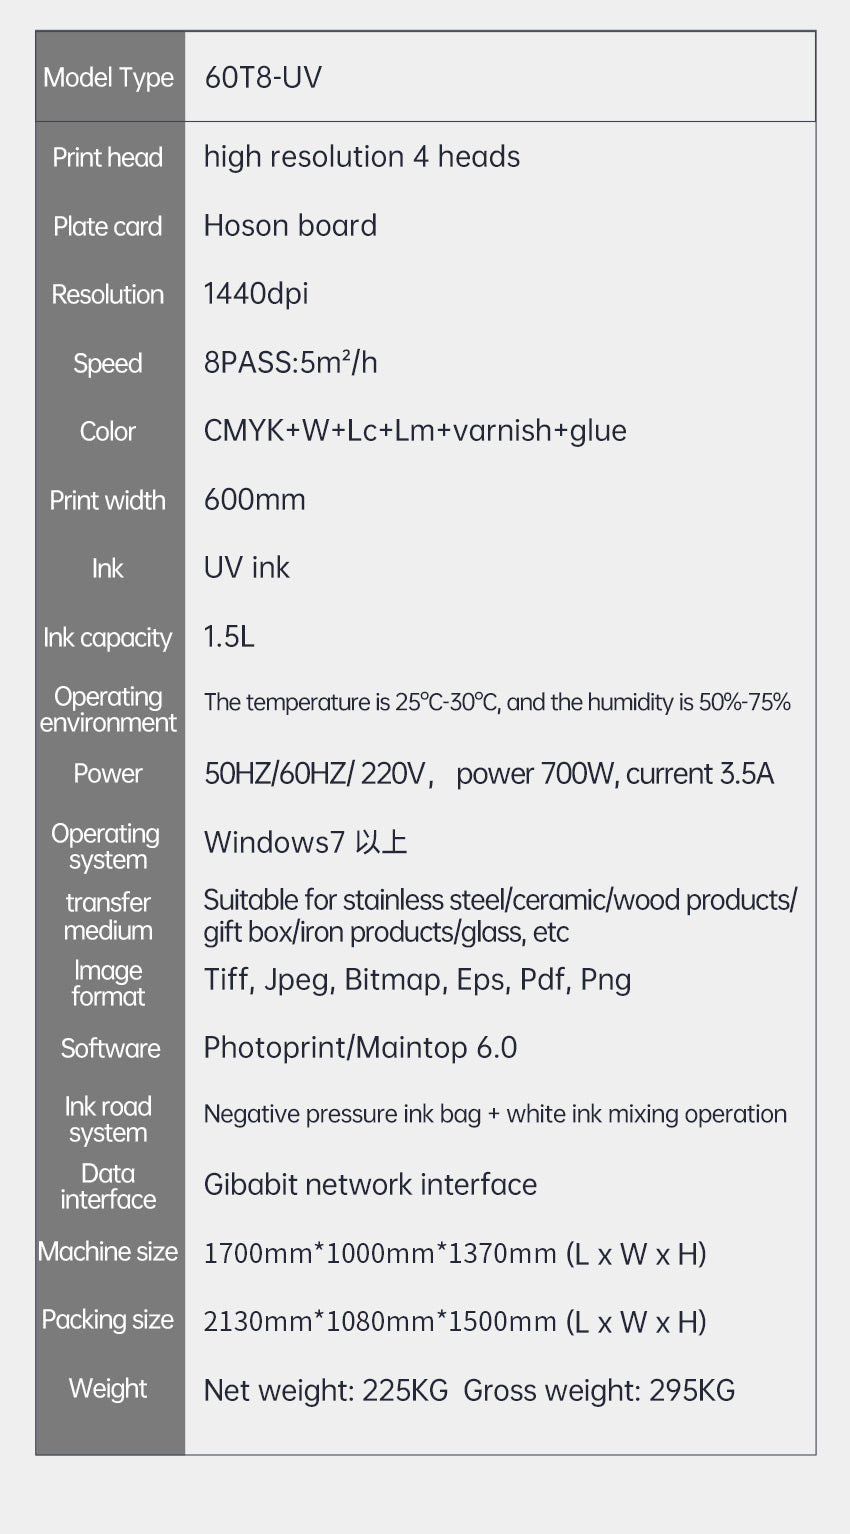Select the 1440dpi resolution value
The width and height of the screenshot is (850, 1534).
point(256,294)
